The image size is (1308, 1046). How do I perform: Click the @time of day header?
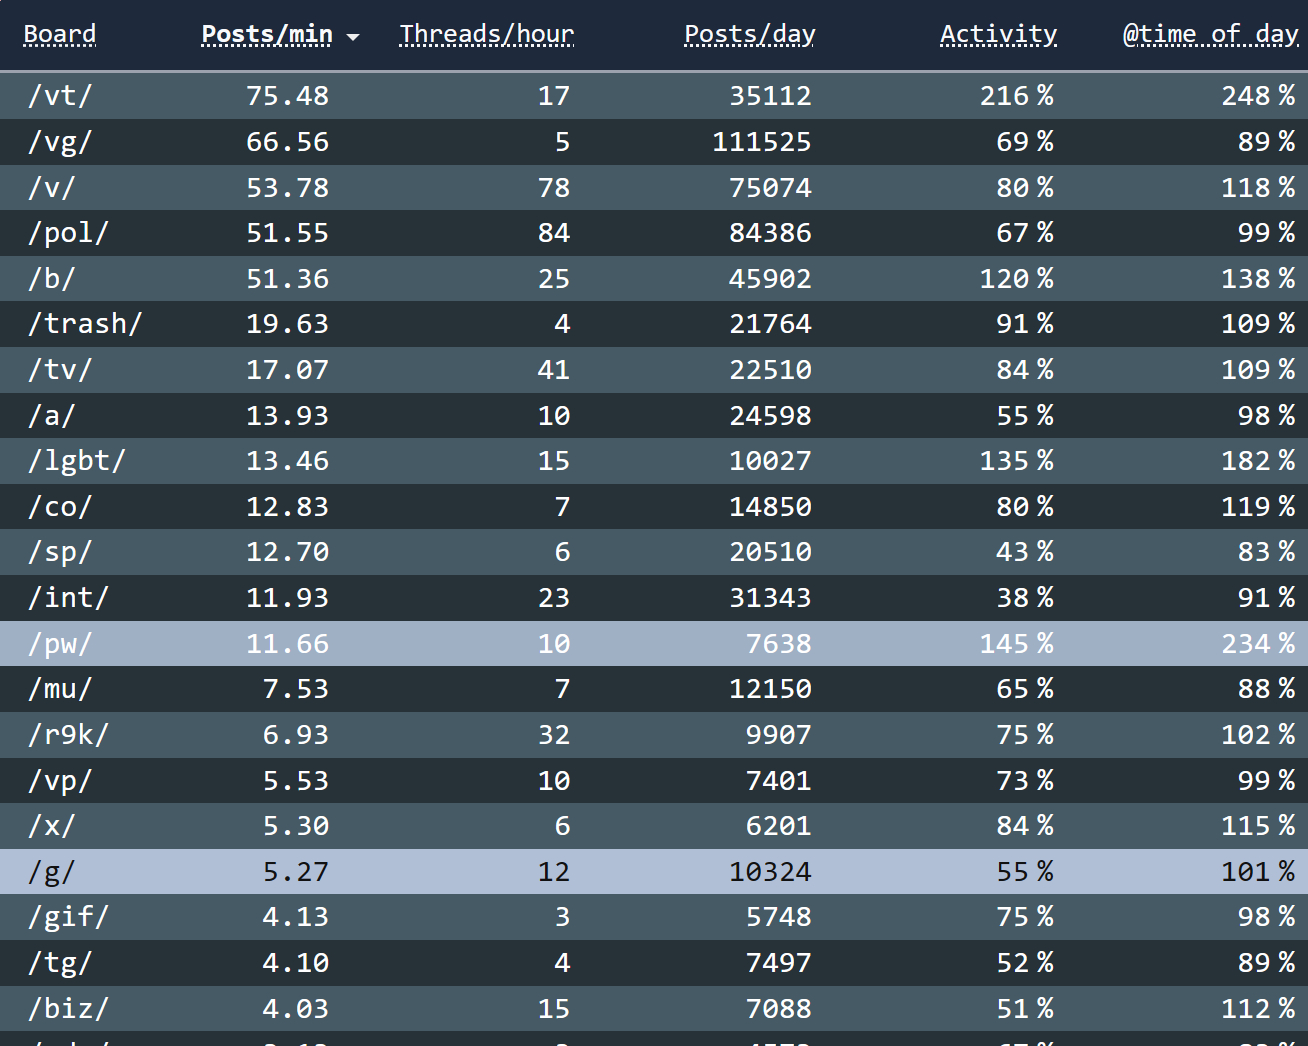click(x=1210, y=35)
